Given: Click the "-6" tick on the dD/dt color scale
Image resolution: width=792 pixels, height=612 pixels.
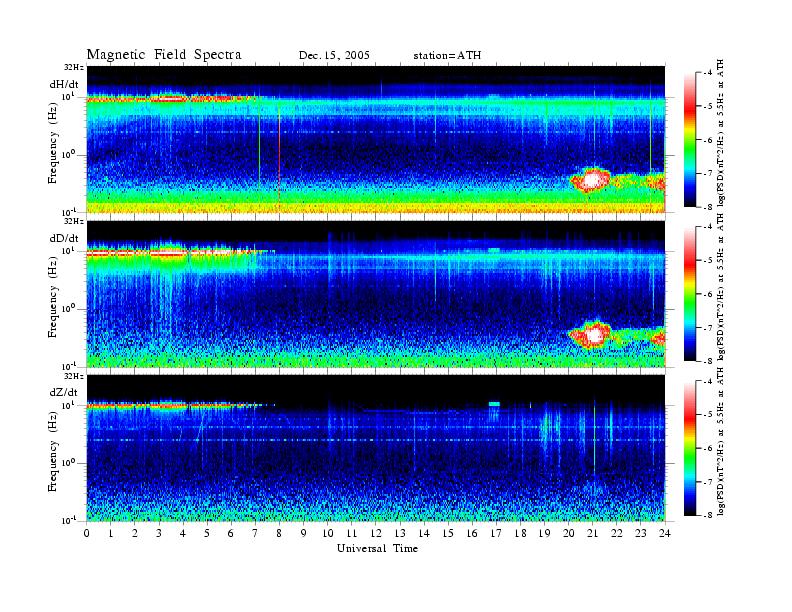Looking at the screenshot, I should click(709, 294).
